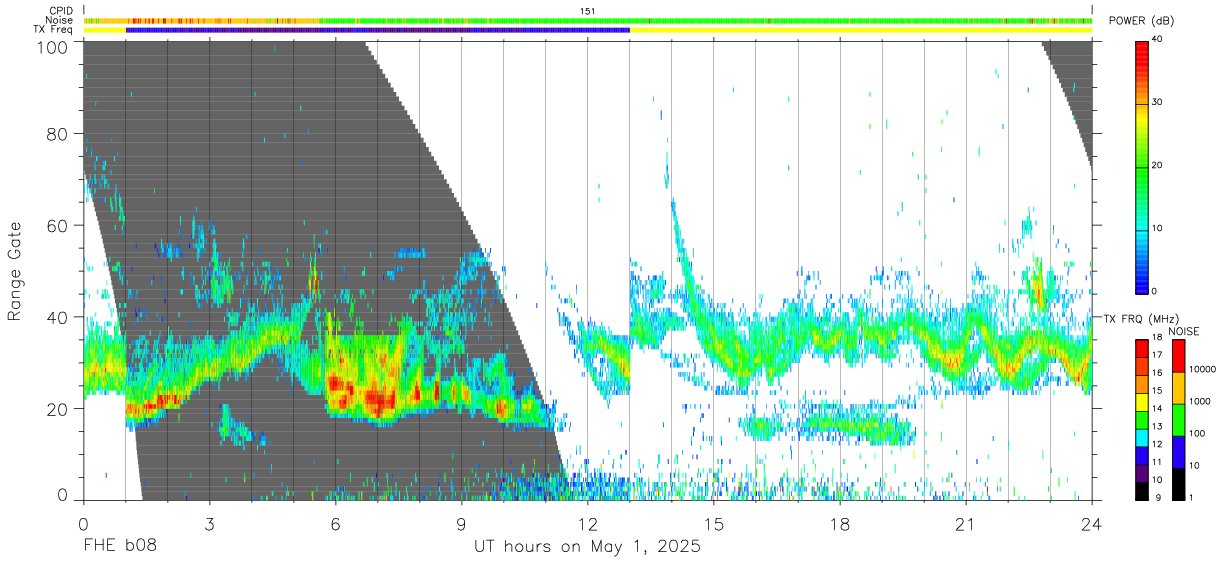Click the x-axis hour label 12

[588, 524]
